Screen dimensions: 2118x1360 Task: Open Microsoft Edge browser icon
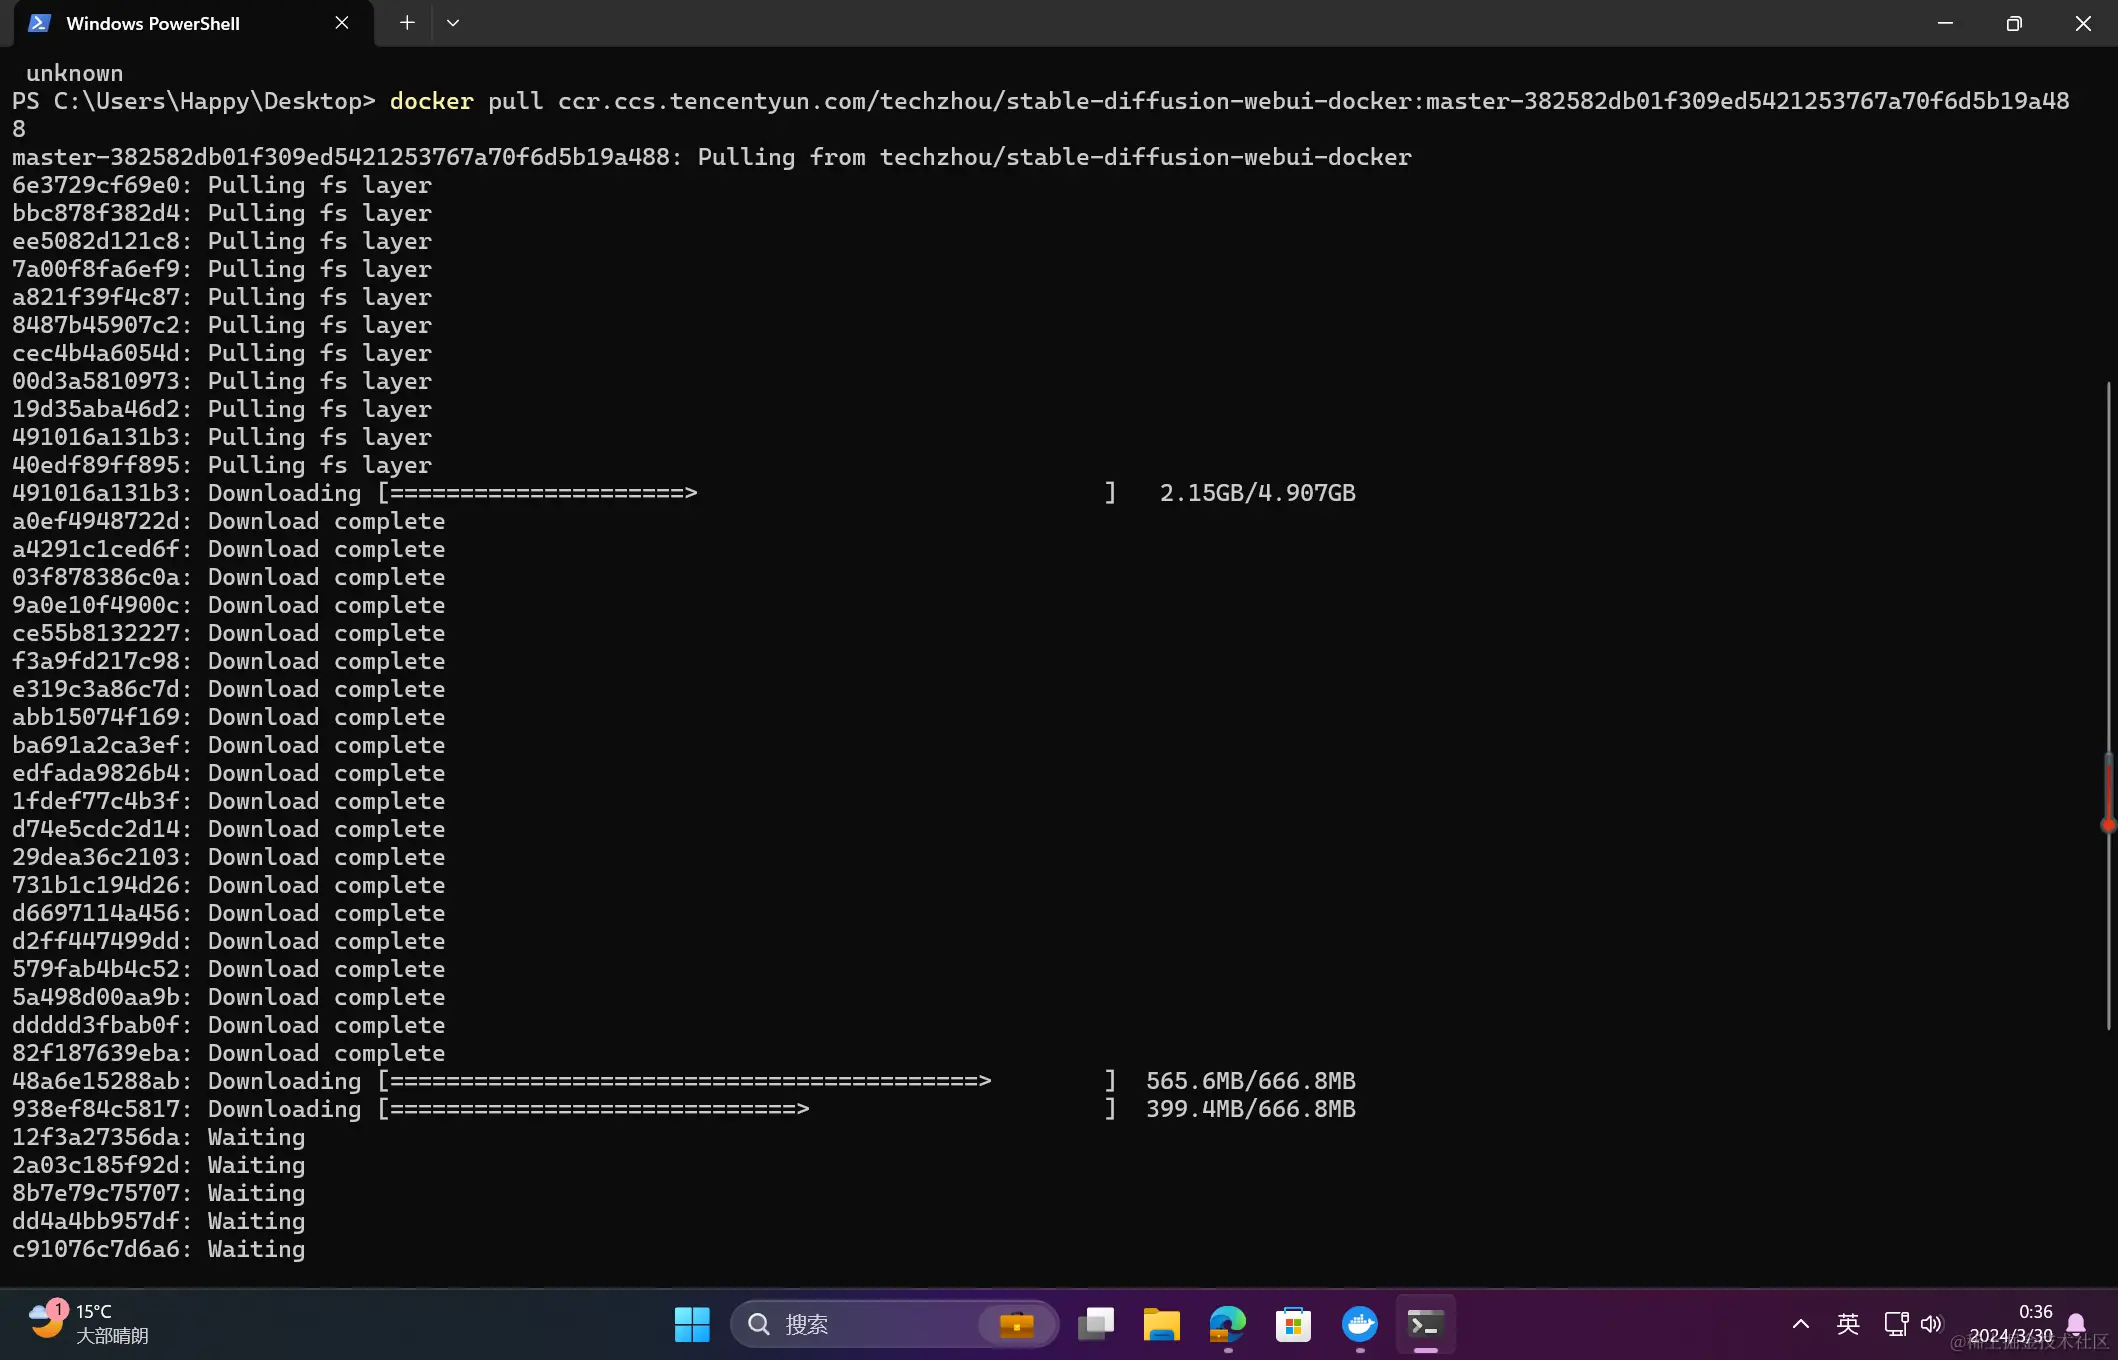click(1227, 1324)
